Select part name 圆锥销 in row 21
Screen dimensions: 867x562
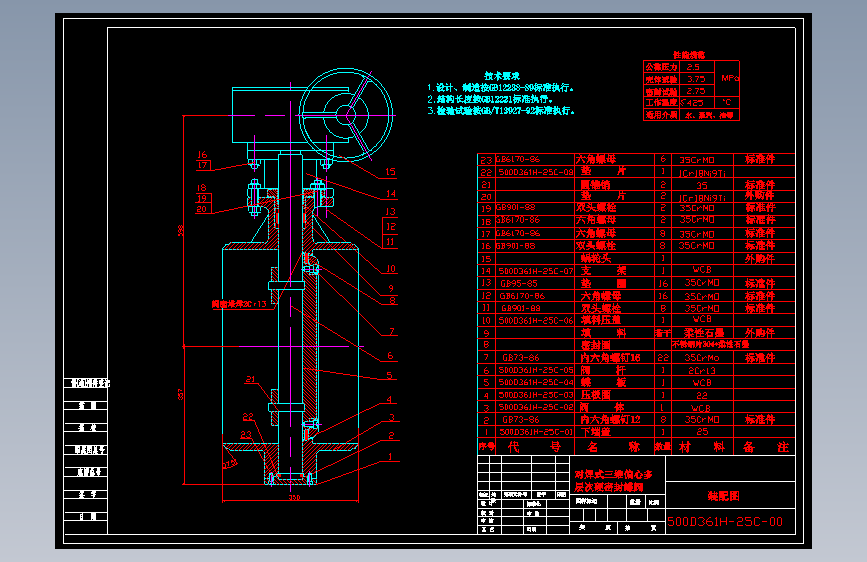point(596,185)
